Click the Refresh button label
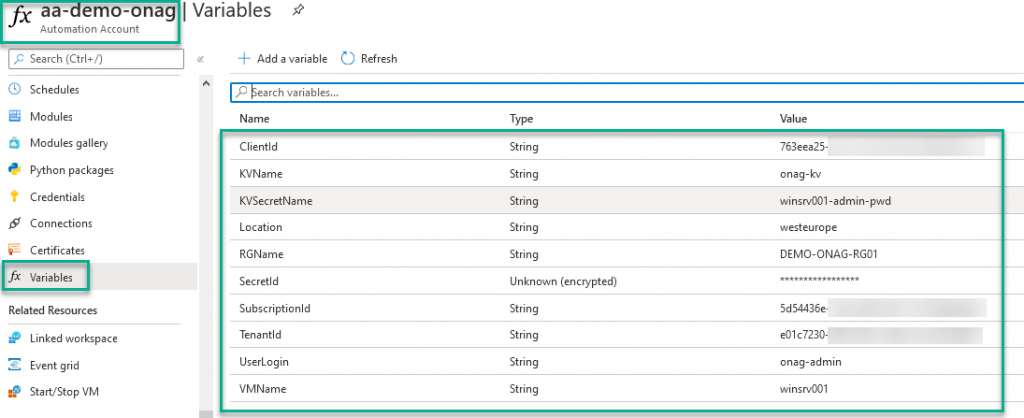 point(379,59)
